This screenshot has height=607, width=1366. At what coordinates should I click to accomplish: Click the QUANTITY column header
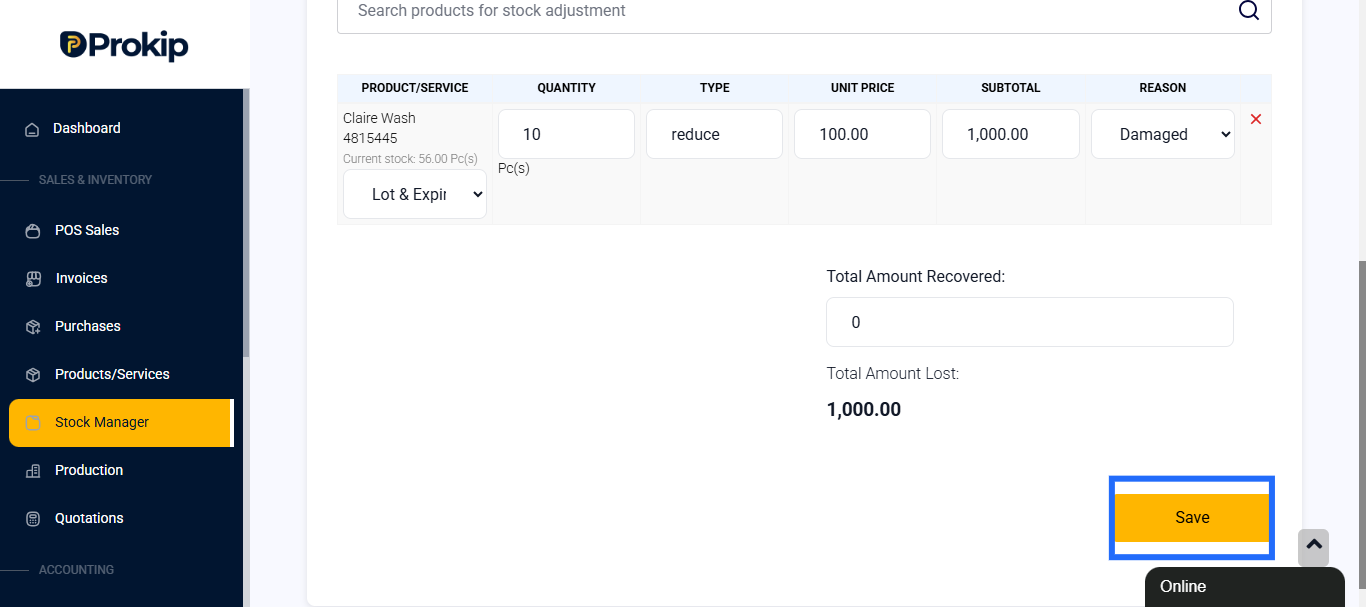[566, 88]
